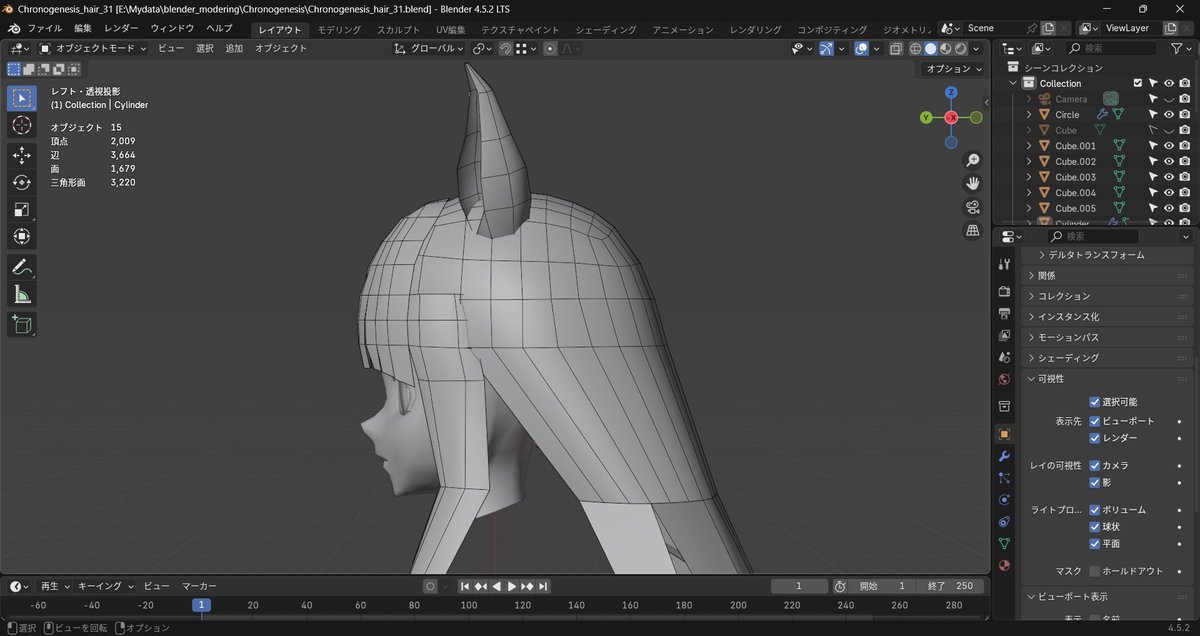
Task: Switch to the シェーディング workspace tab
Action: click(607, 30)
